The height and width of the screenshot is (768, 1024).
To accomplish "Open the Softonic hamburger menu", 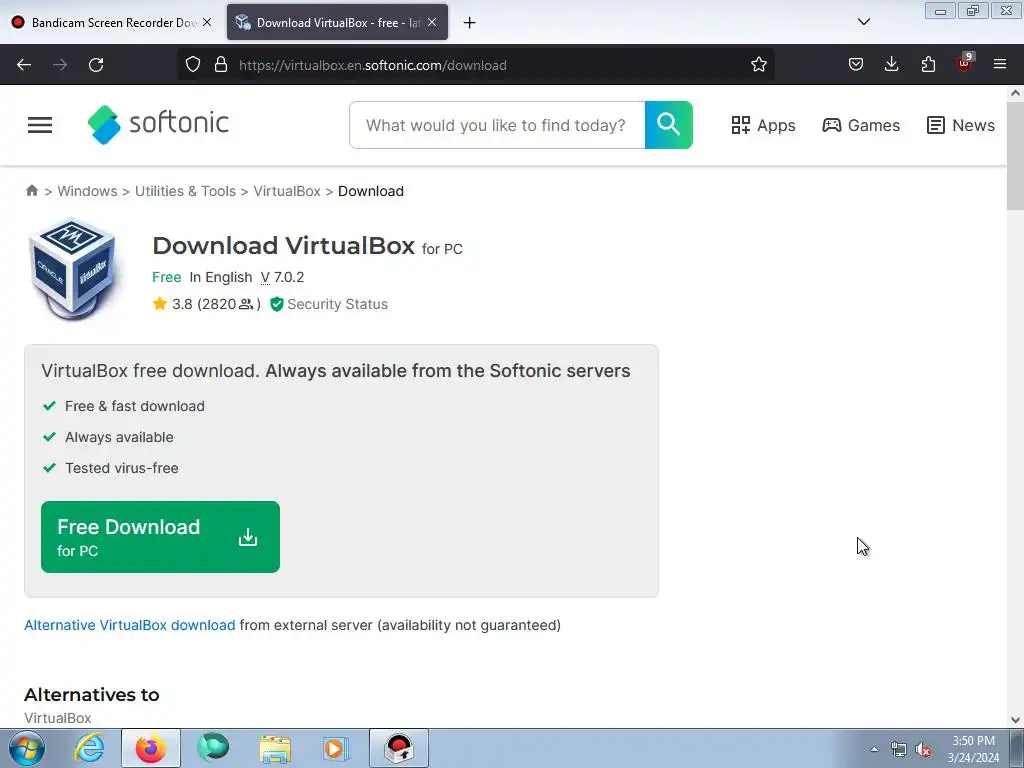I will [40, 125].
